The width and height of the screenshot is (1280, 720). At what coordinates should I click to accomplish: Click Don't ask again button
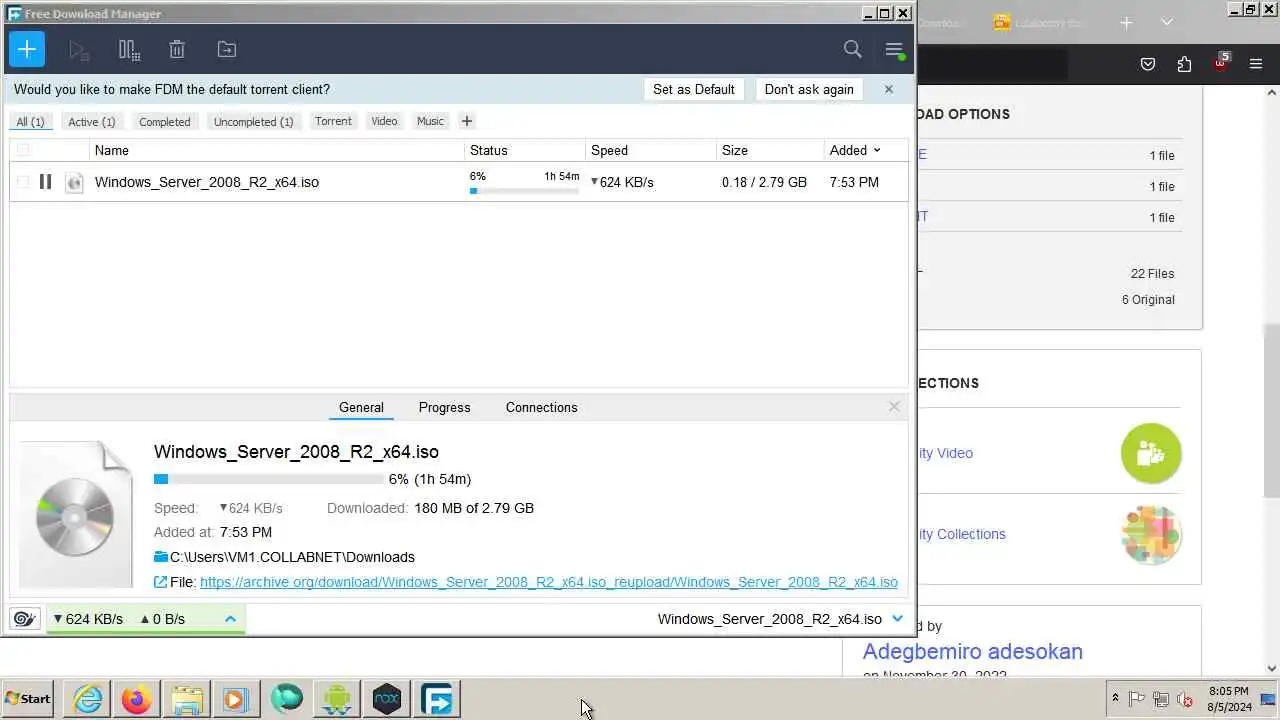809,89
